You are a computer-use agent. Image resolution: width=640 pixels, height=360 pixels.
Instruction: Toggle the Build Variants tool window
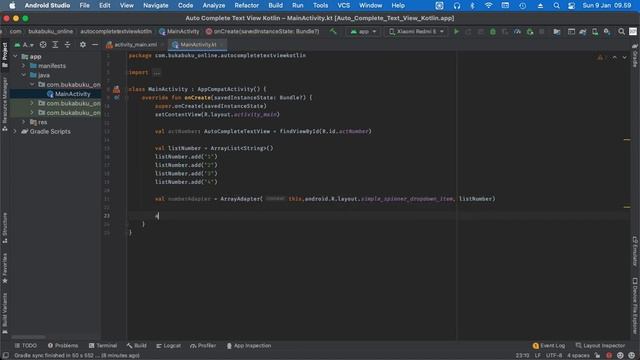pyautogui.click(x=5, y=313)
